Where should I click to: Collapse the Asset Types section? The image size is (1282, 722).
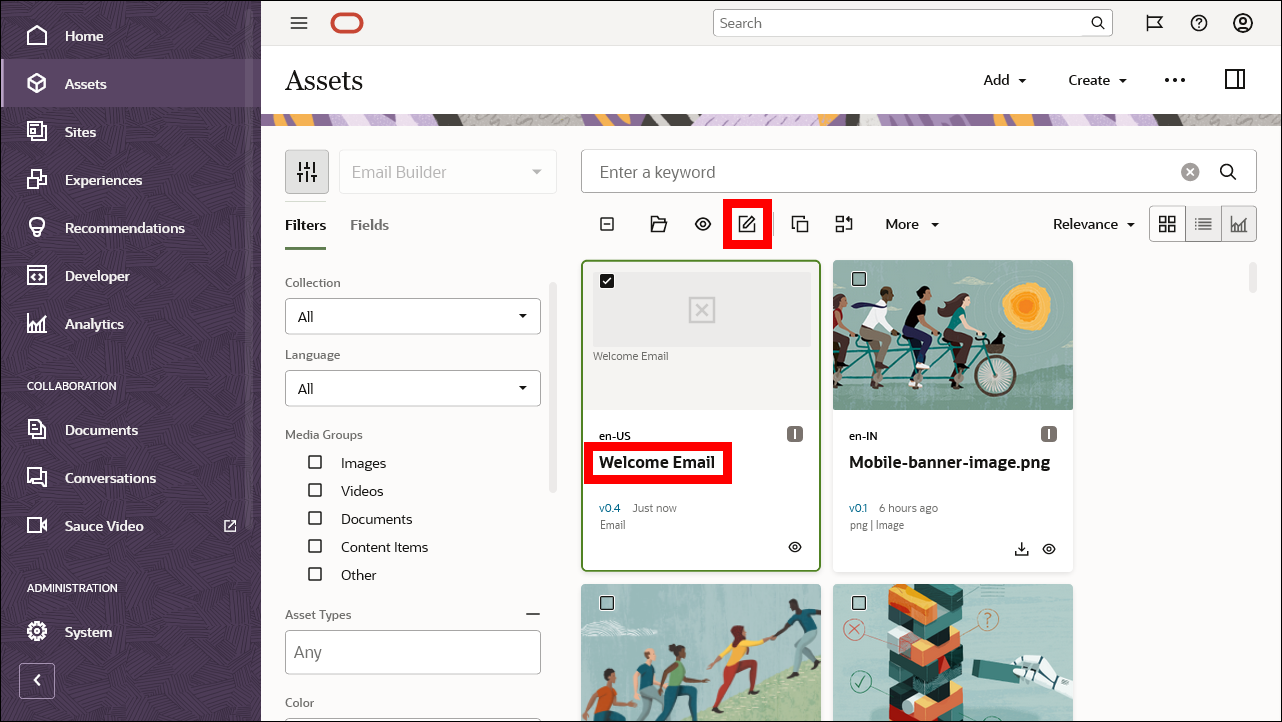(533, 615)
